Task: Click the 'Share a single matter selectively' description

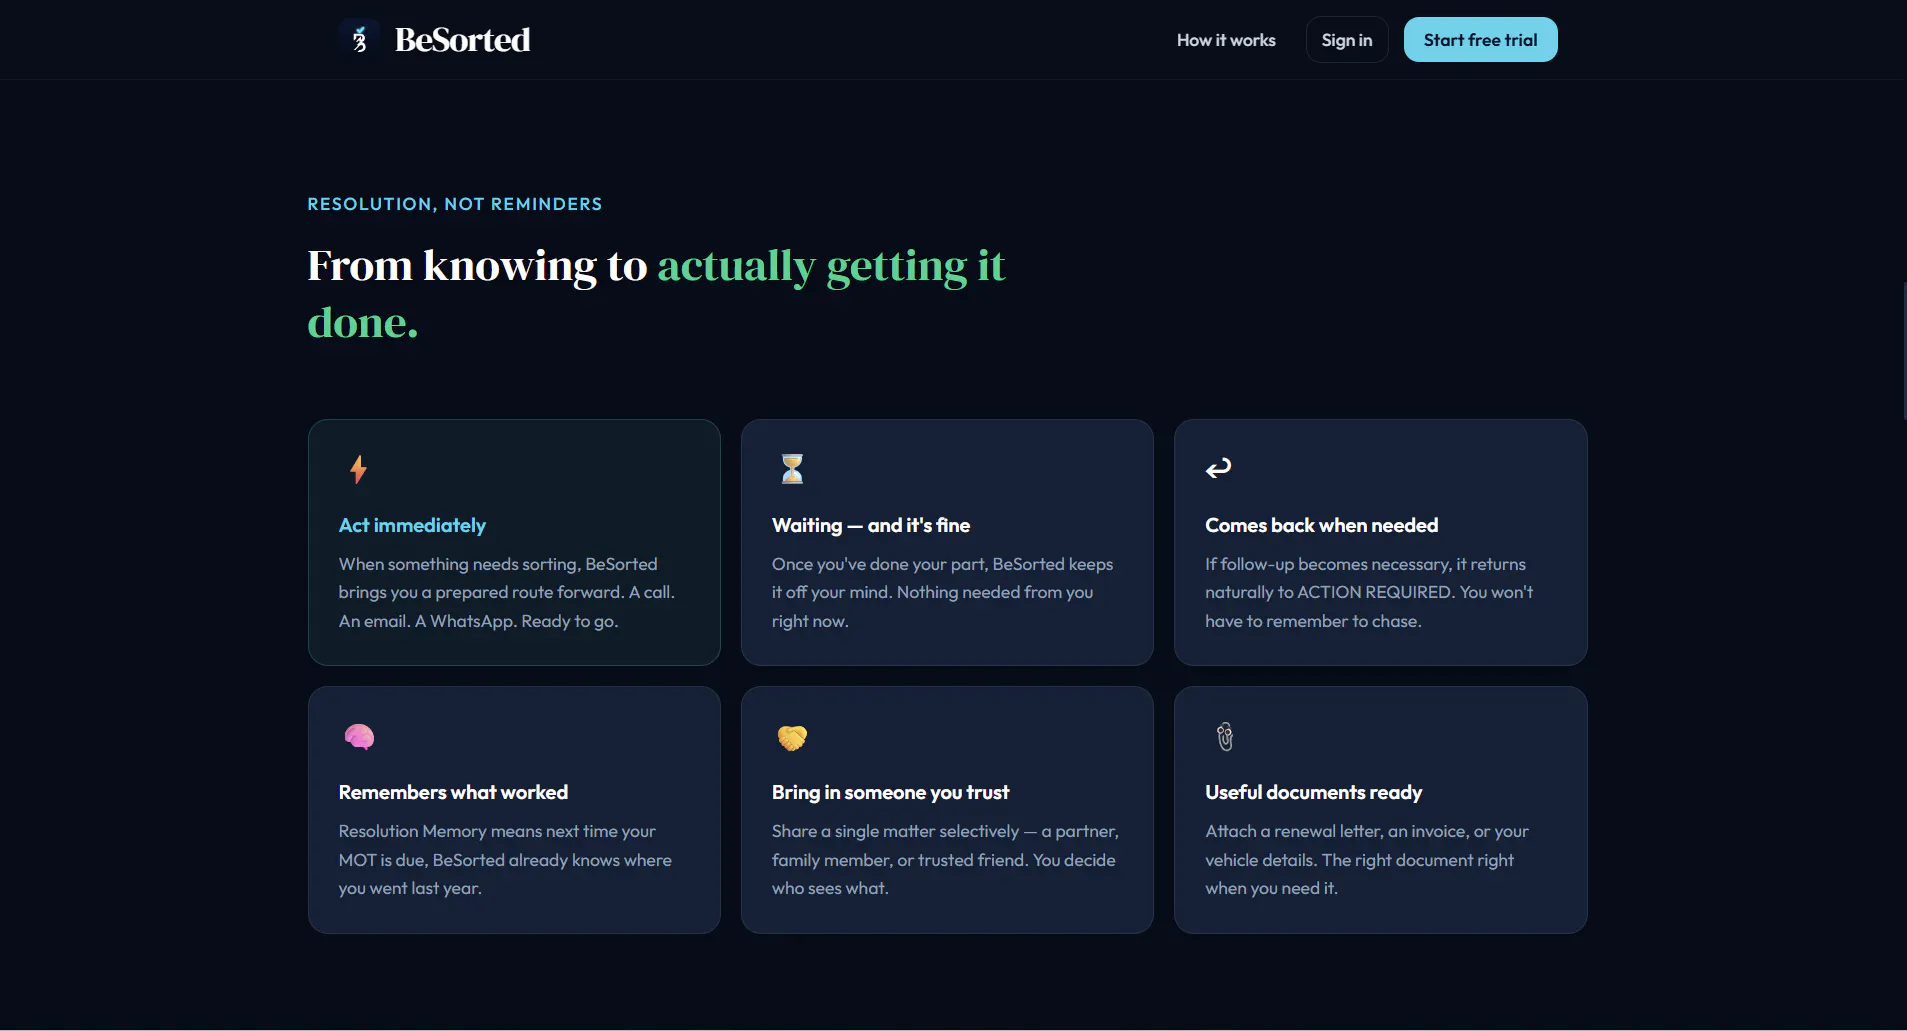Action: pos(945,860)
